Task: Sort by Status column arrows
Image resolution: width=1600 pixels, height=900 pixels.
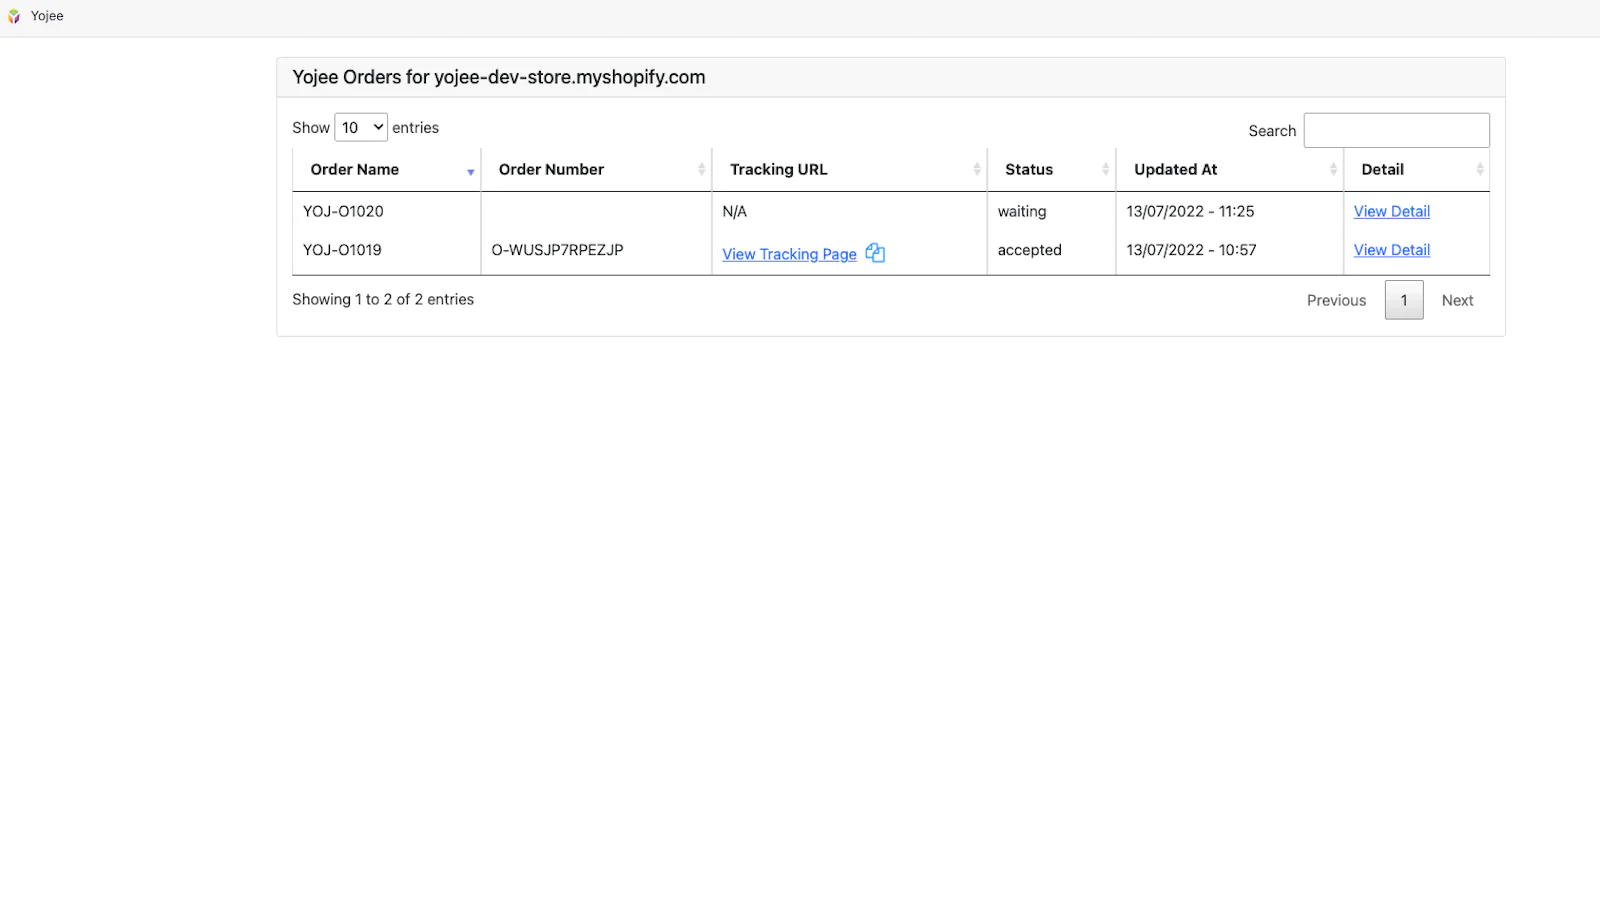Action: [1105, 170]
